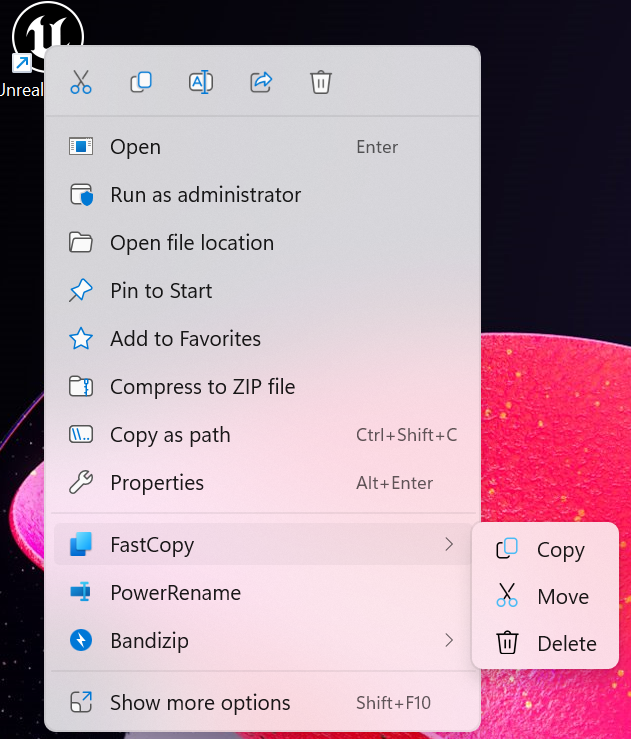The image size is (631, 739).
Task: Choose Run as administrator
Action: point(264,195)
